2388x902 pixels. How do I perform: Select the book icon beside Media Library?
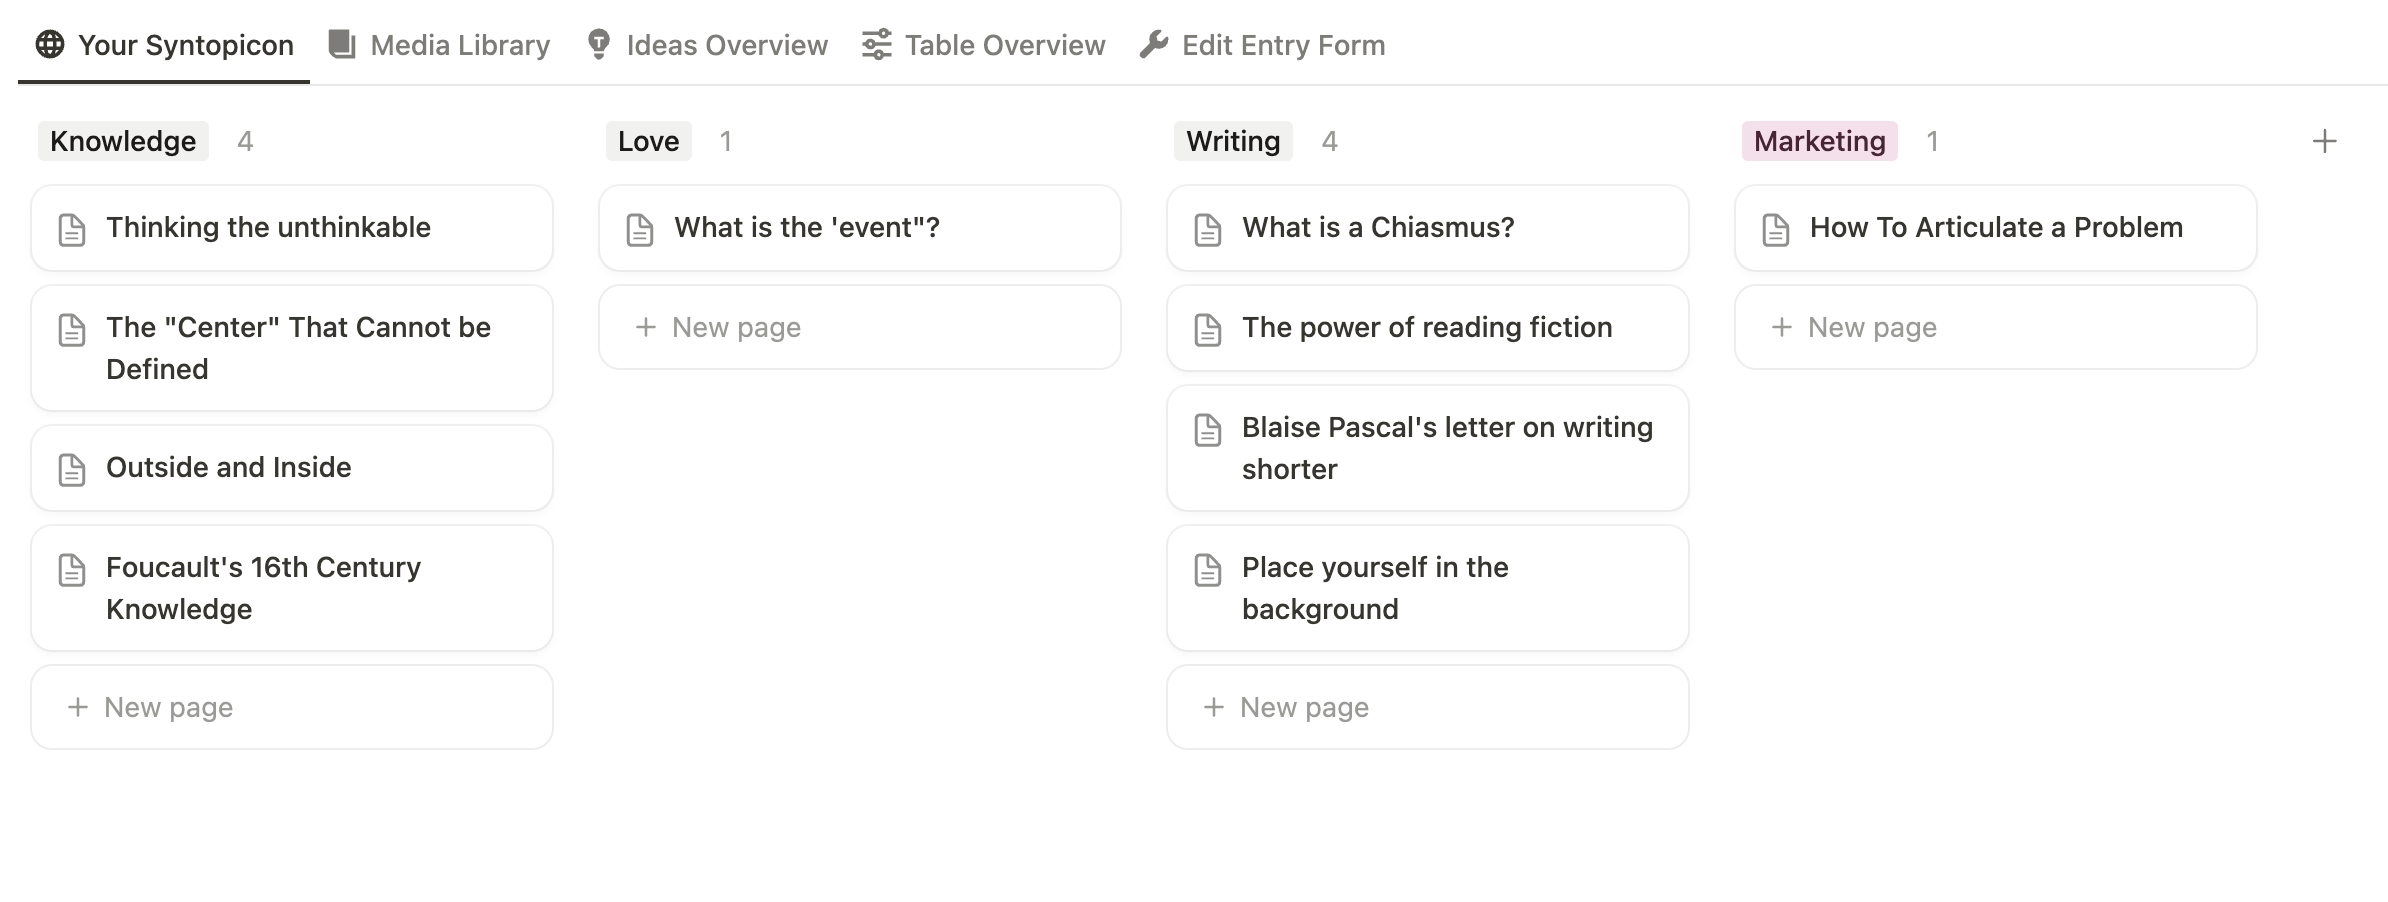coord(341,44)
